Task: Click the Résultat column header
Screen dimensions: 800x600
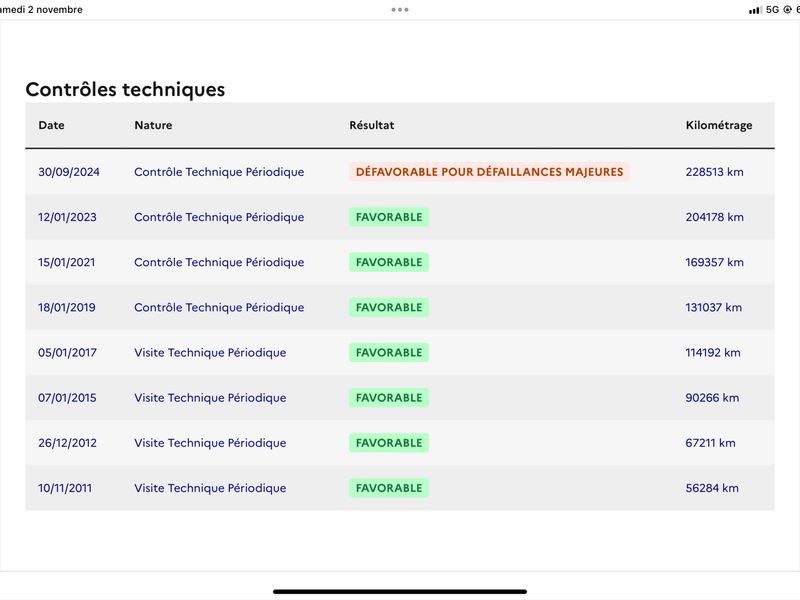Action: coord(371,125)
